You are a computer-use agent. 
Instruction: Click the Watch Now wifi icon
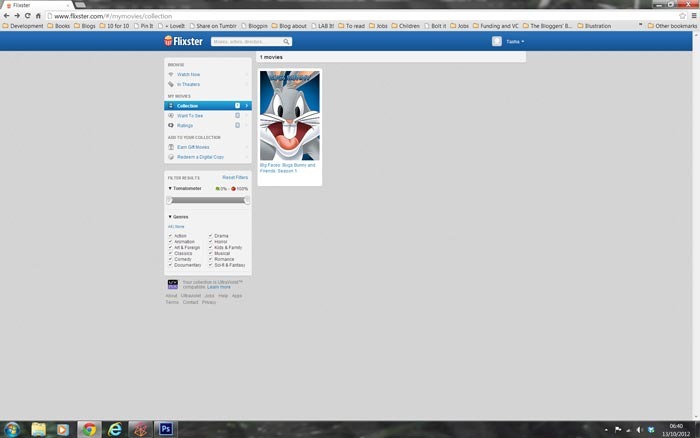pyautogui.click(x=171, y=74)
